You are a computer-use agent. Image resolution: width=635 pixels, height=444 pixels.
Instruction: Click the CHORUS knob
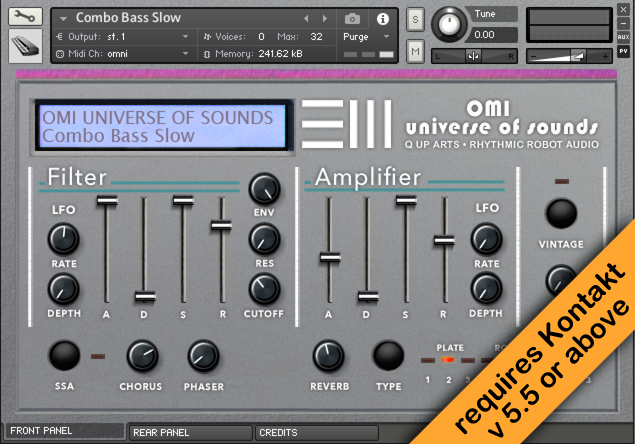click(x=143, y=356)
